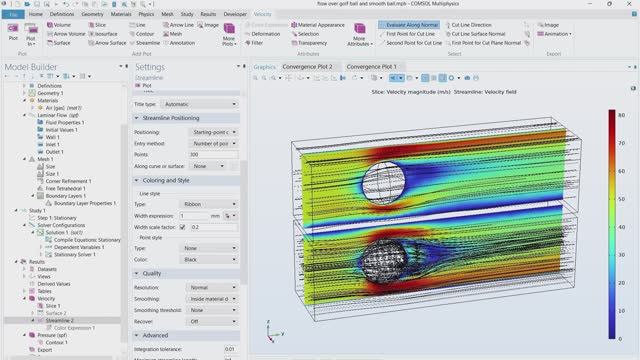
Task: Add a Mesh plot from ribbon
Action: (x=173, y=34)
